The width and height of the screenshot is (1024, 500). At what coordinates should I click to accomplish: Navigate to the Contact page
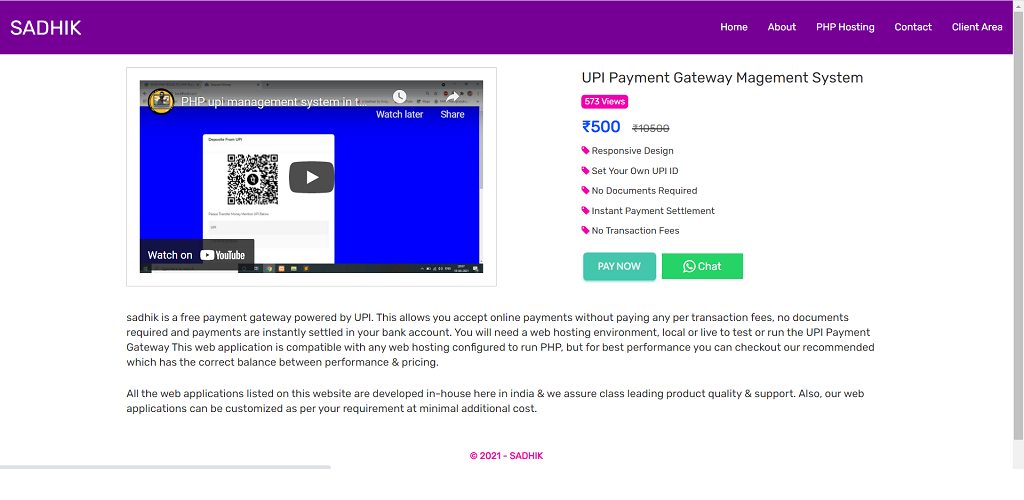(913, 27)
